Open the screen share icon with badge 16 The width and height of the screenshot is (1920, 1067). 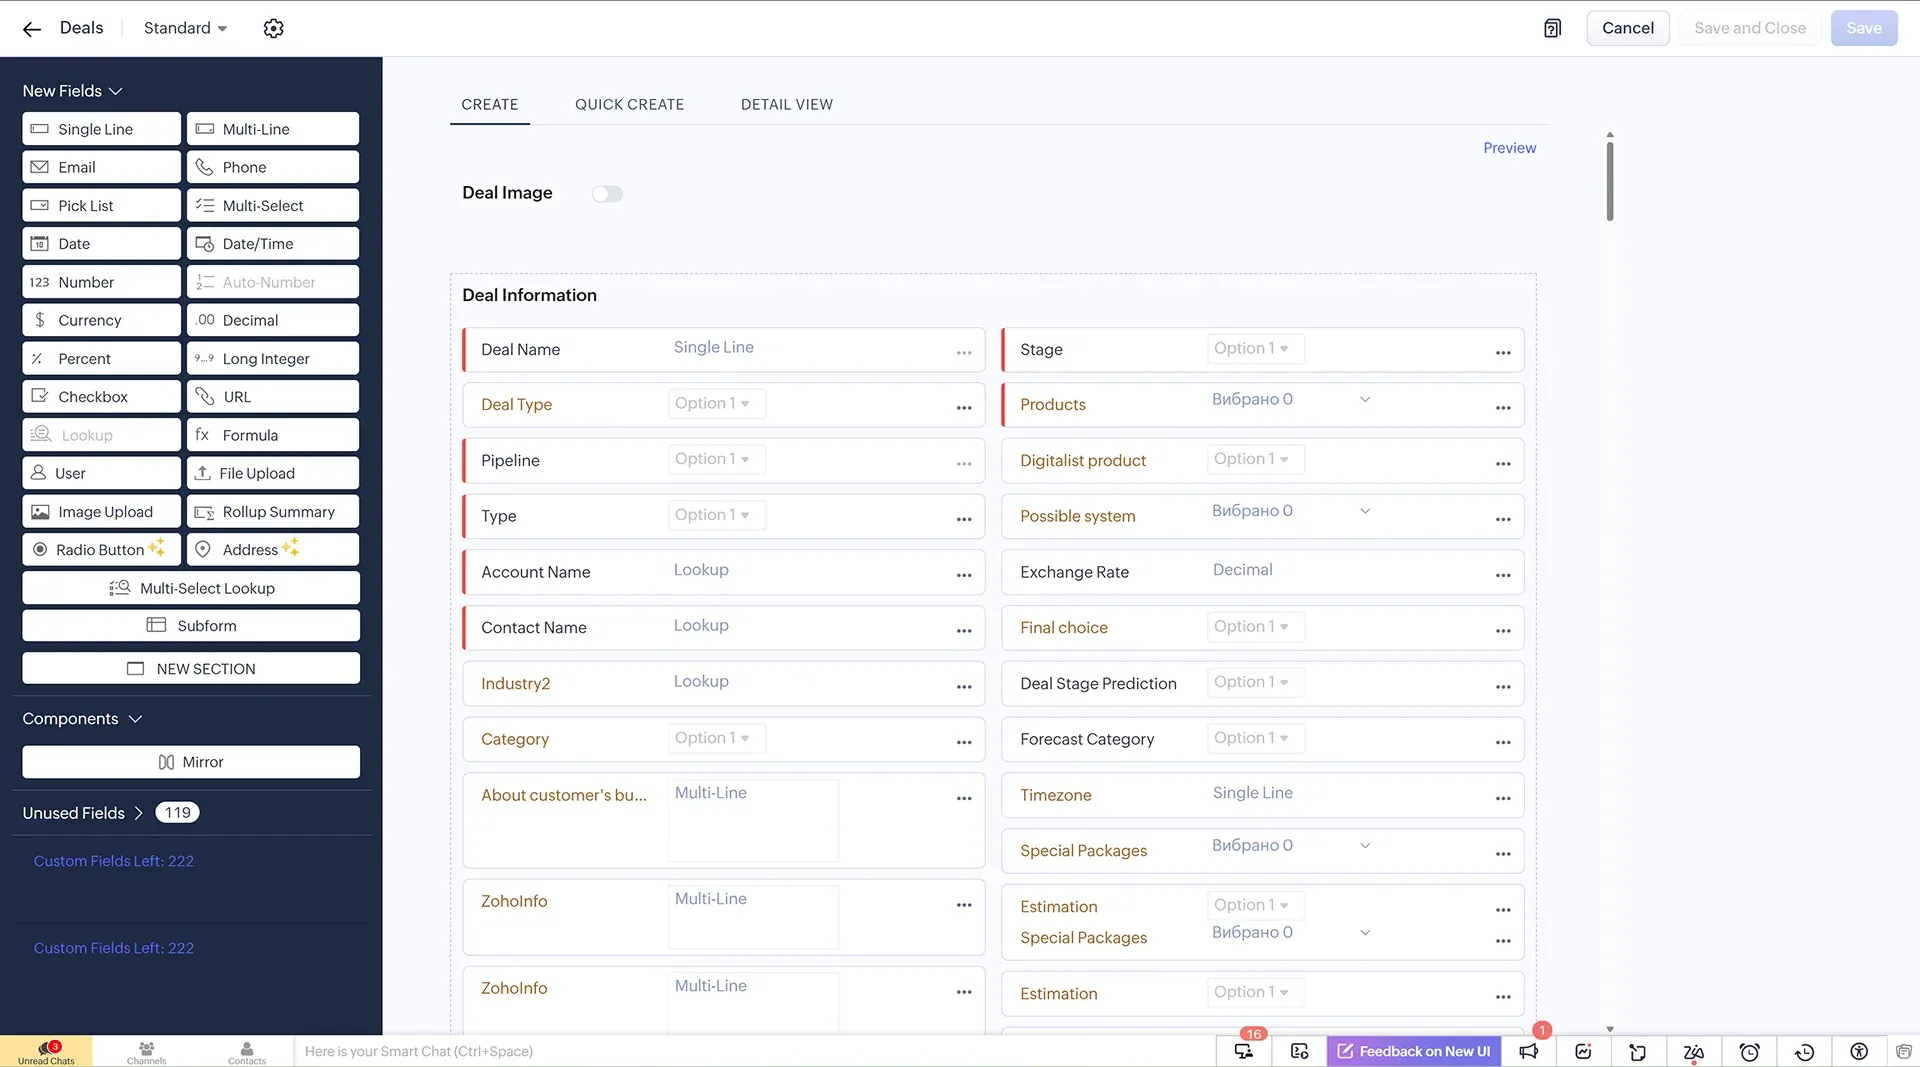1244,1051
